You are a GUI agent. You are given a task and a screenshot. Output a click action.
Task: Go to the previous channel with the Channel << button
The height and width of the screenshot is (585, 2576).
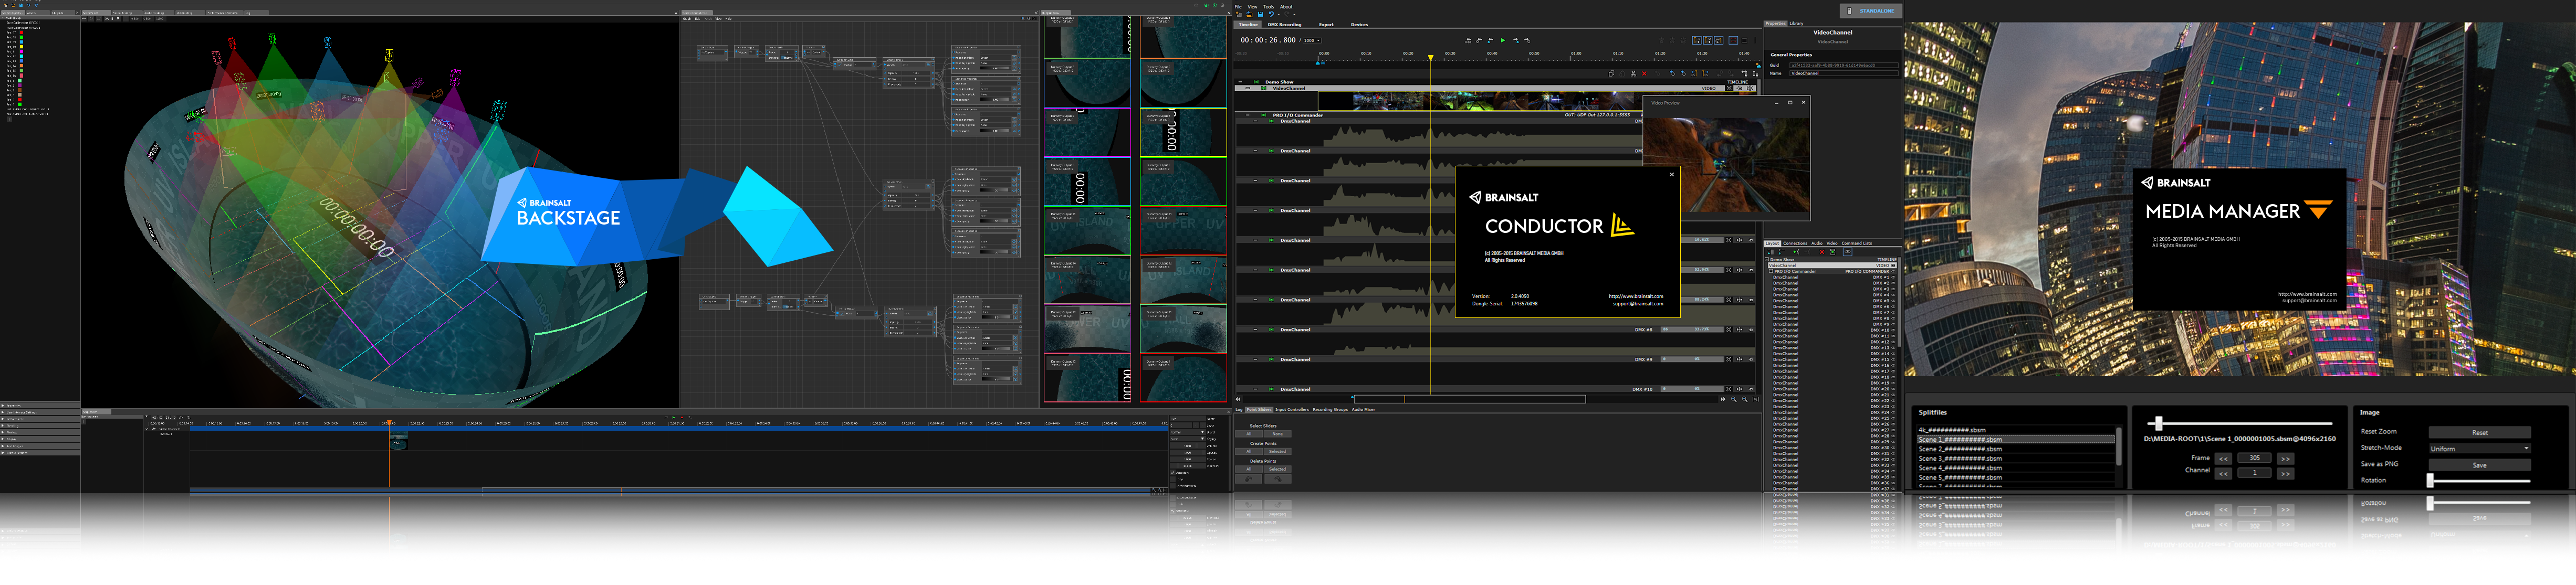click(2223, 473)
